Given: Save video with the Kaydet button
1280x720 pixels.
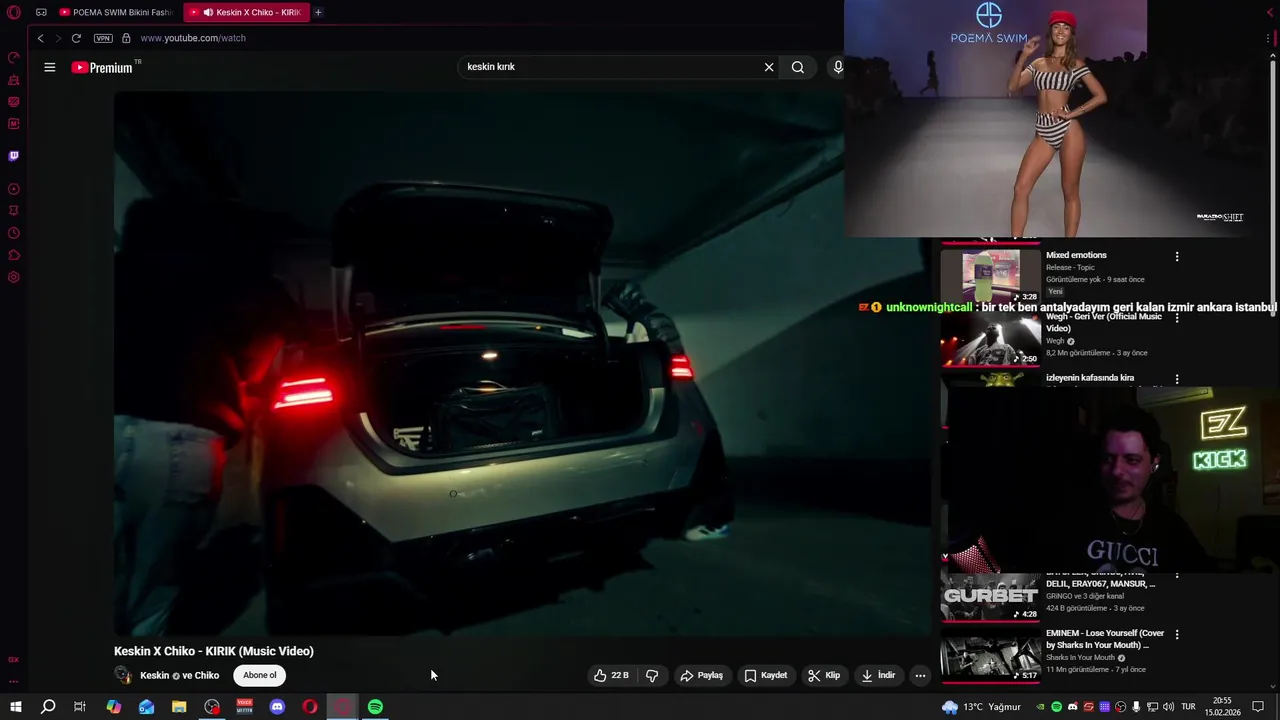Looking at the screenshot, I should pyautogui.click(x=766, y=675).
